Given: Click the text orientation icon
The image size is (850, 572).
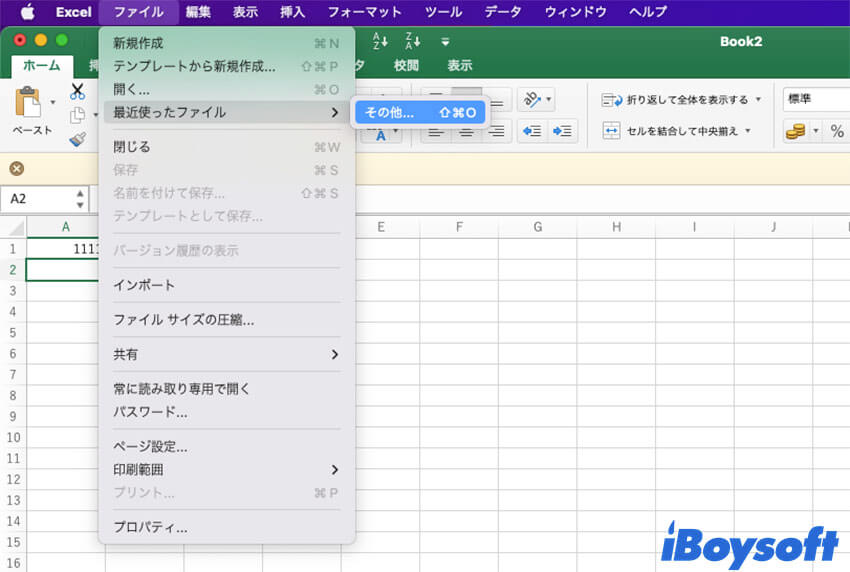Looking at the screenshot, I should [x=531, y=99].
